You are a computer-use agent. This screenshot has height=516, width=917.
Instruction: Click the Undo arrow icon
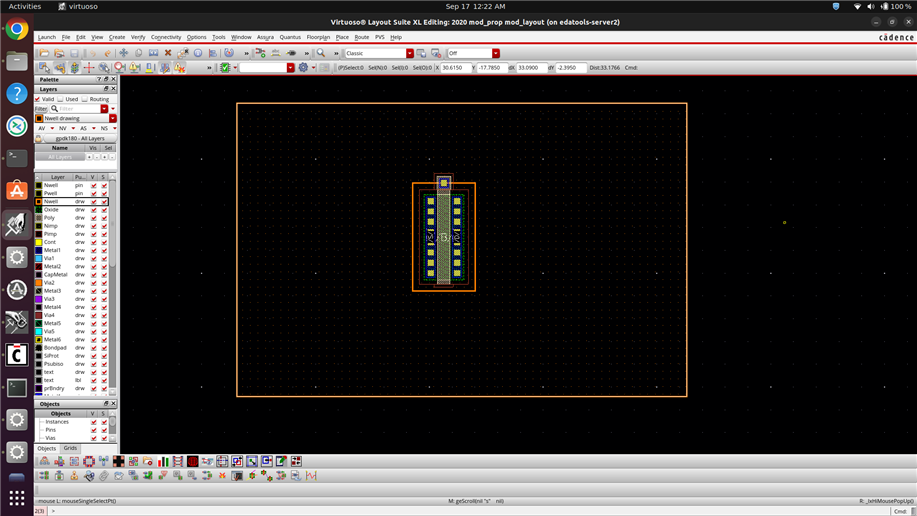92,53
